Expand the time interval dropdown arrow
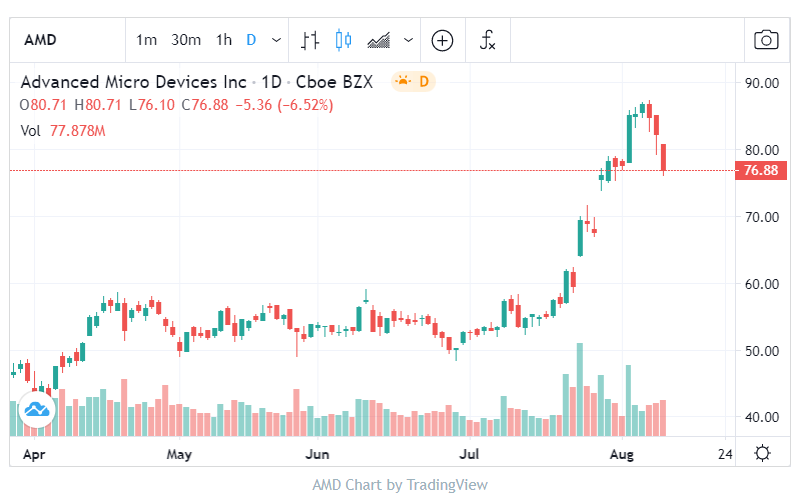 coord(276,40)
